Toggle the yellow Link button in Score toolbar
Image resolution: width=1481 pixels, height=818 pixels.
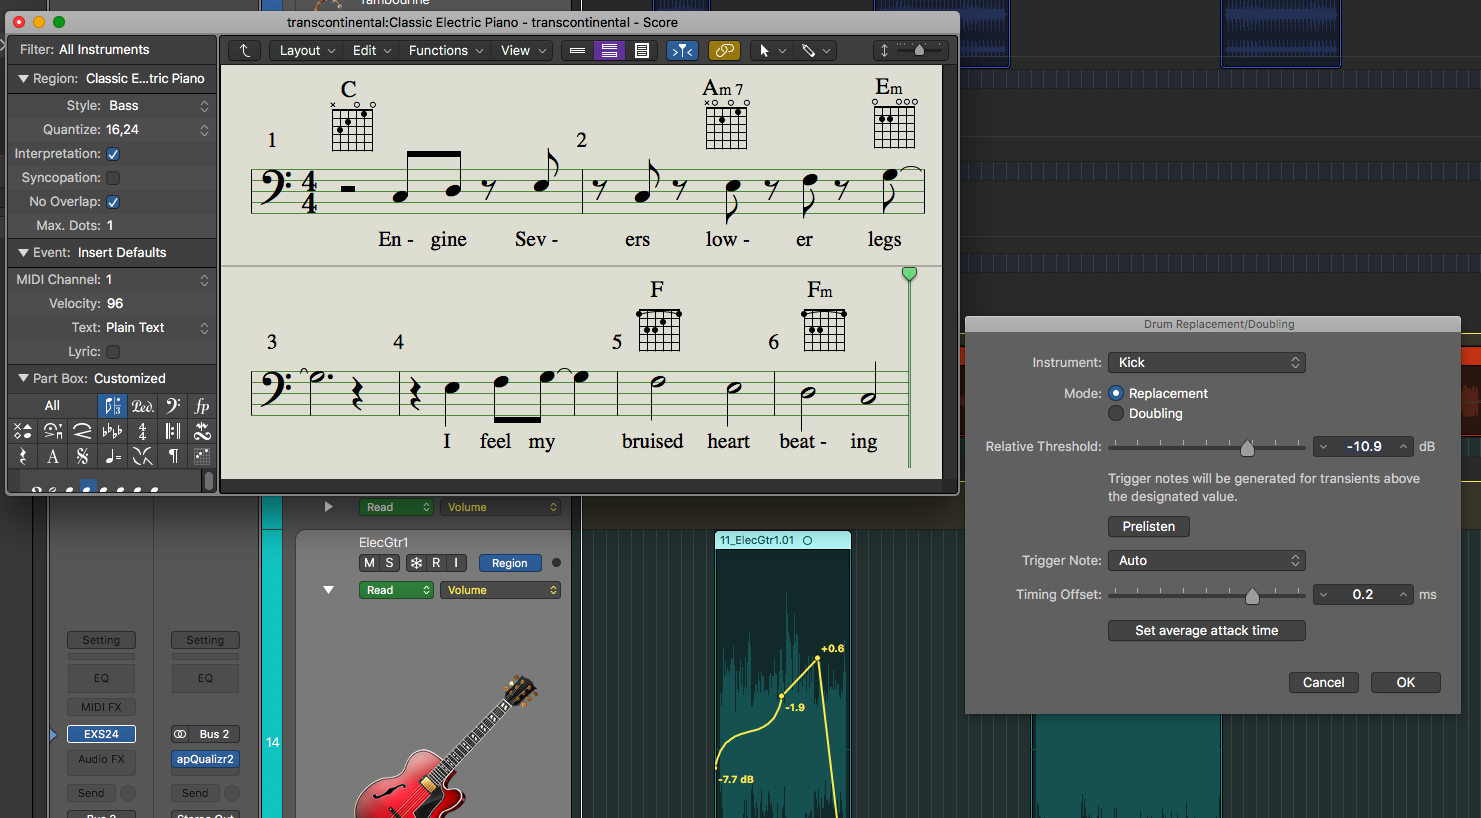click(x=724, y=50)
